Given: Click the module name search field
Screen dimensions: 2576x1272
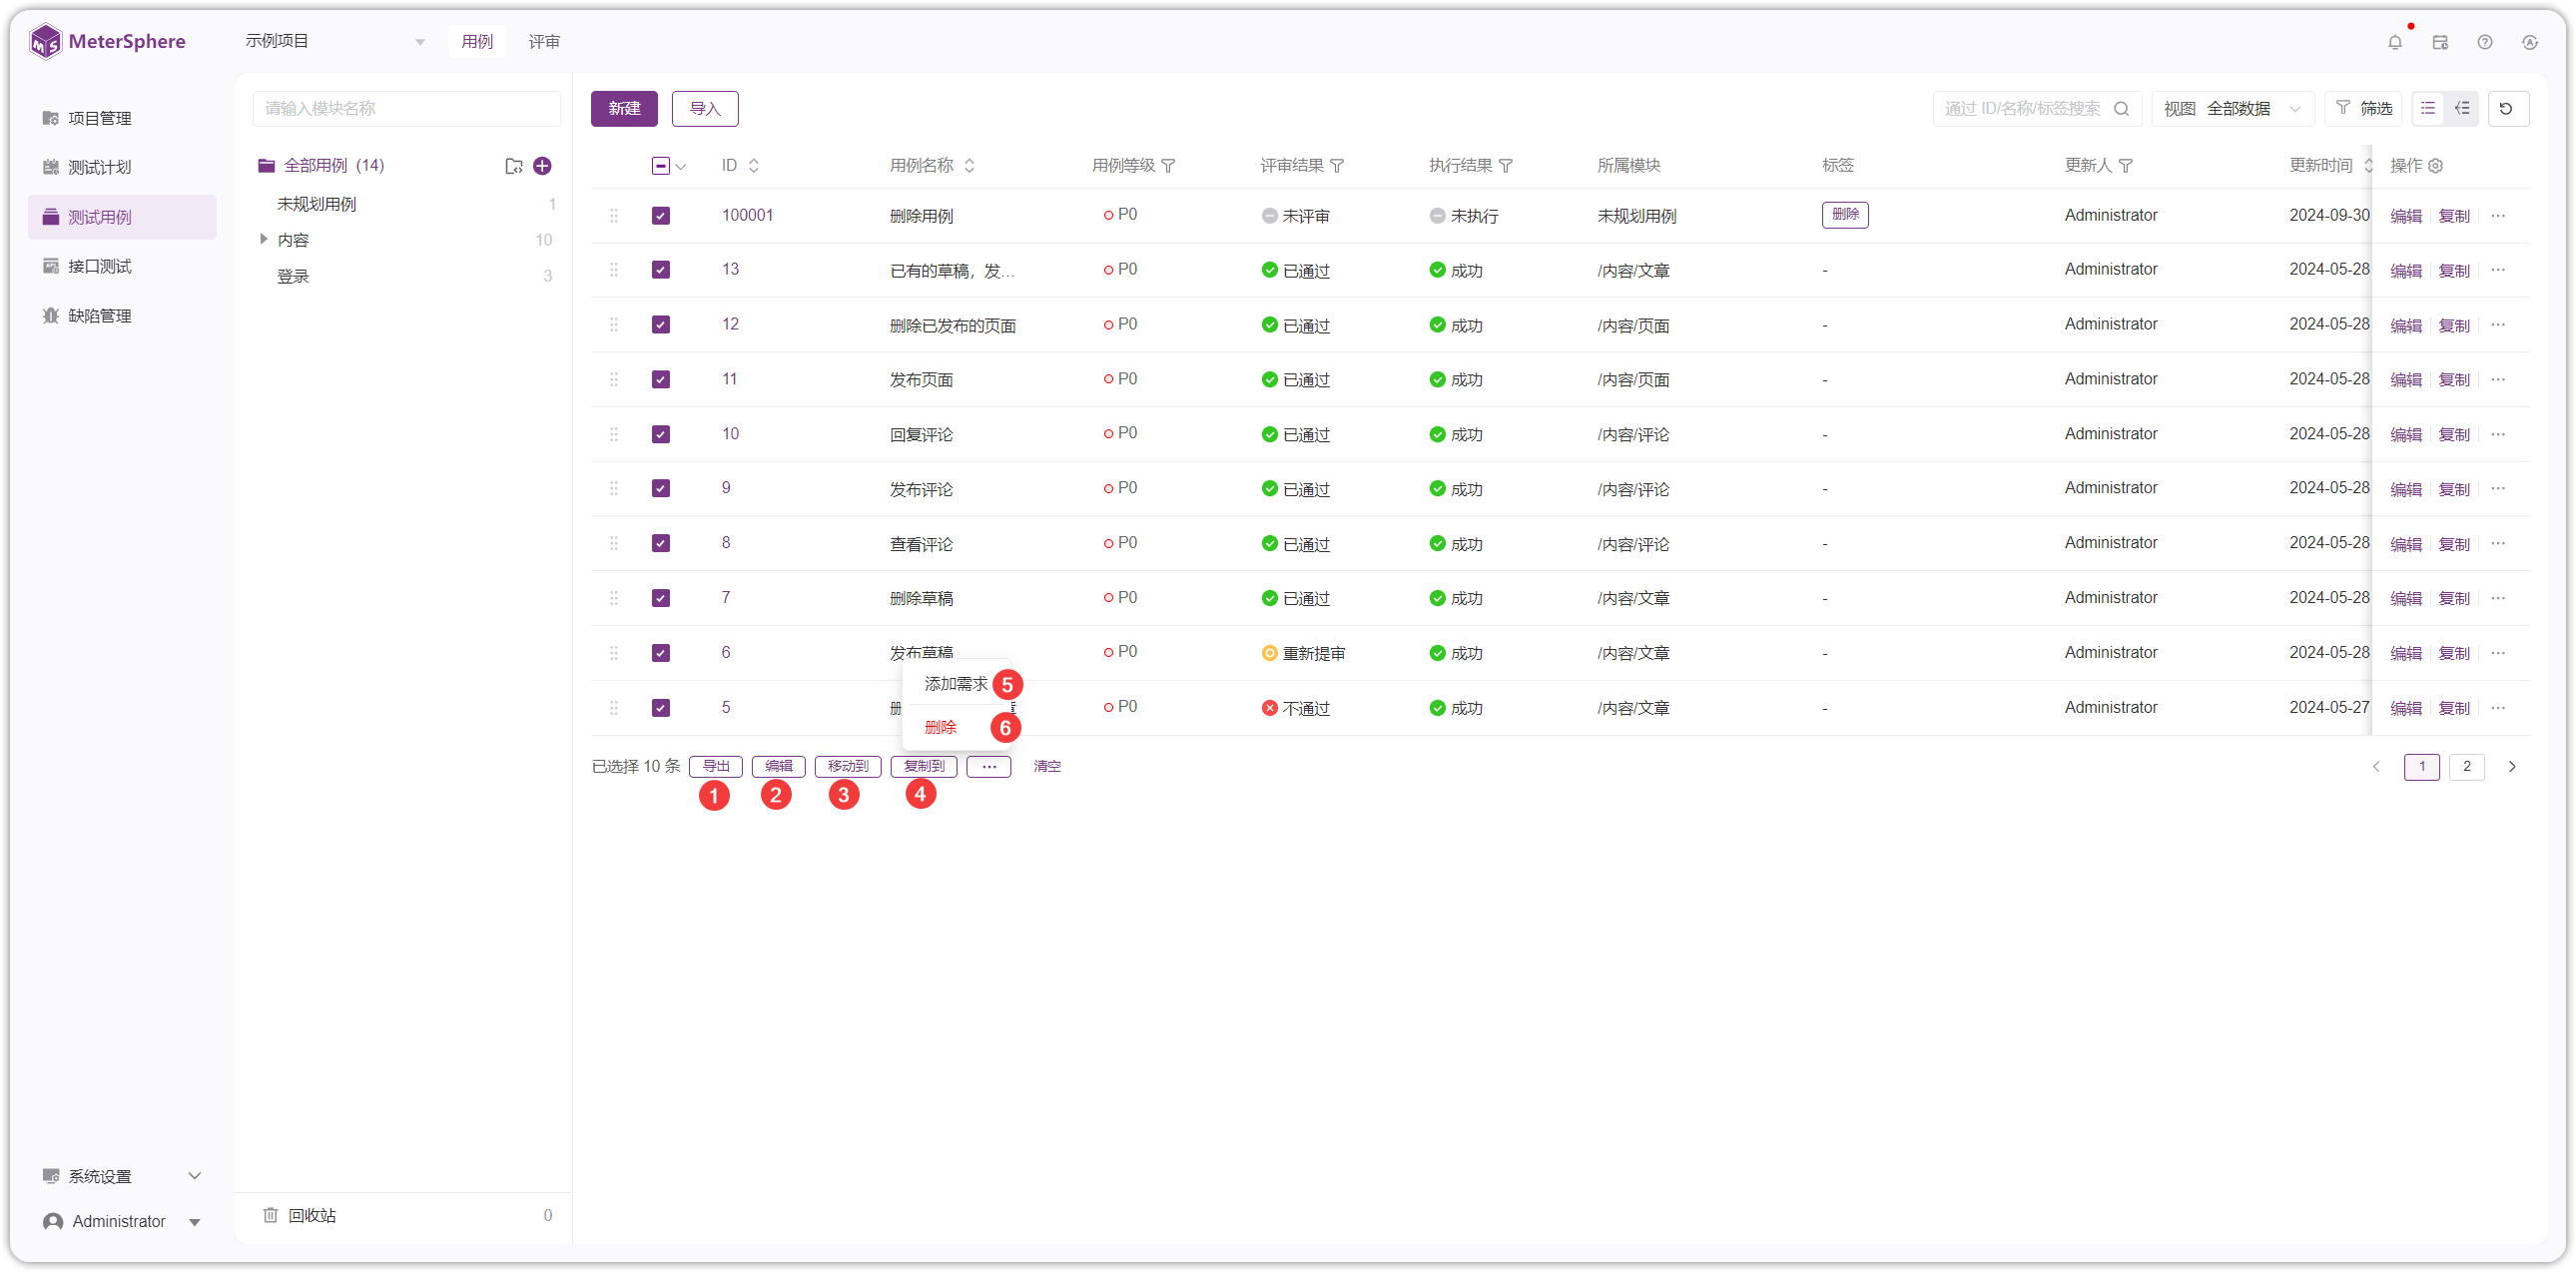Looking at the screenshot, I should point(406,108).
